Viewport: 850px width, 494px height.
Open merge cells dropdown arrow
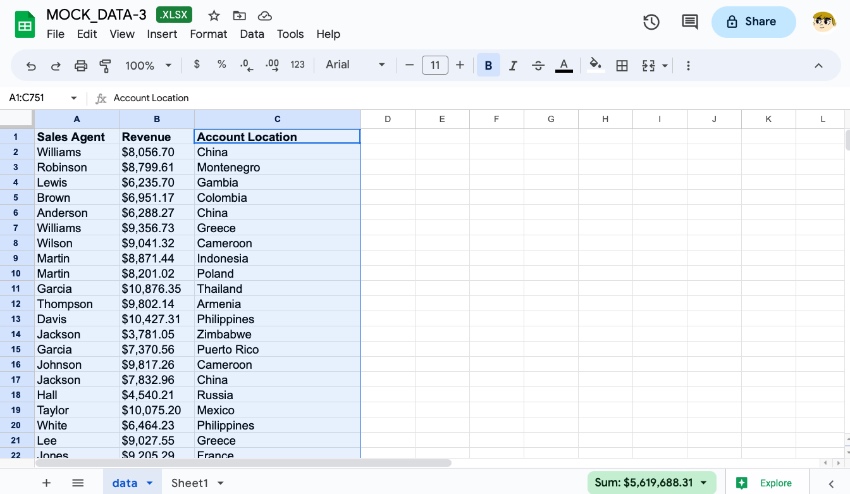pyautogui.click(x=665, y=66)
